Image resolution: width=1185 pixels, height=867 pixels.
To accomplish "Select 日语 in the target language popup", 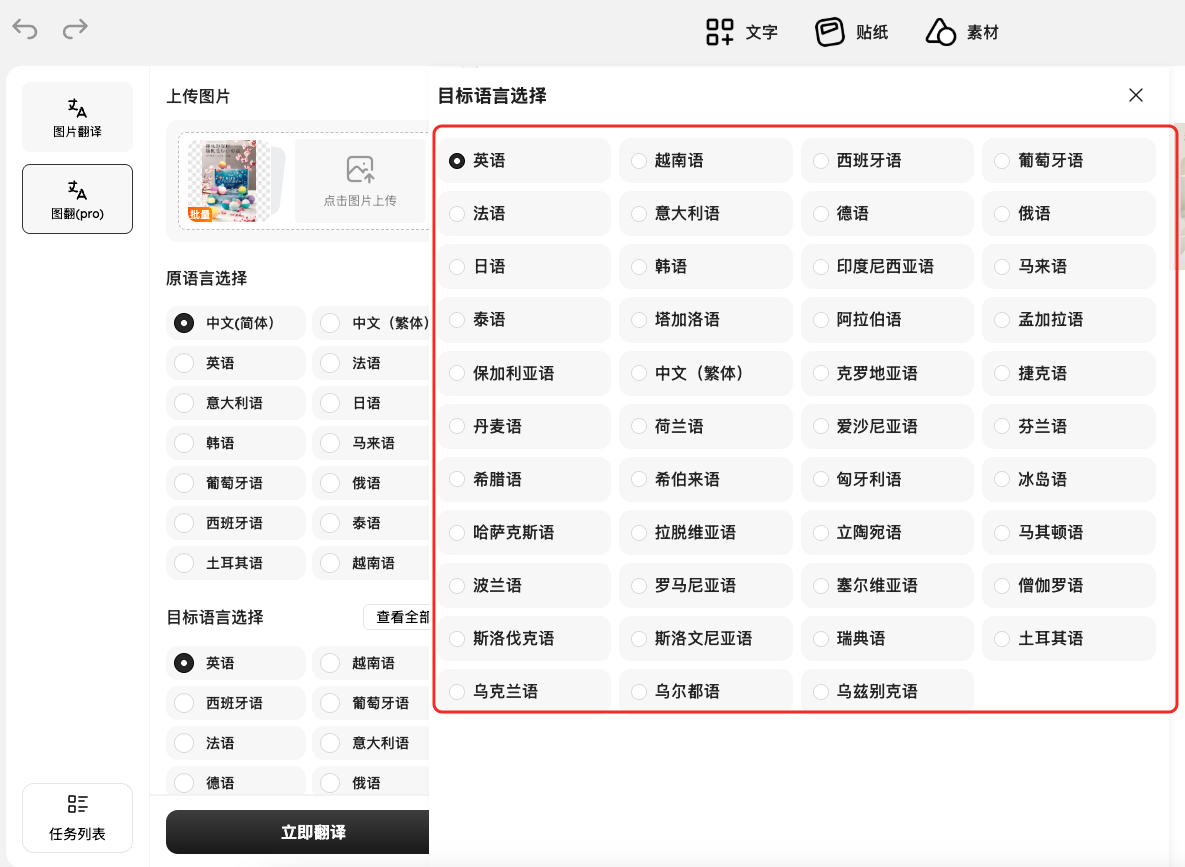I will pyautogui.click(x=524, y=266).
